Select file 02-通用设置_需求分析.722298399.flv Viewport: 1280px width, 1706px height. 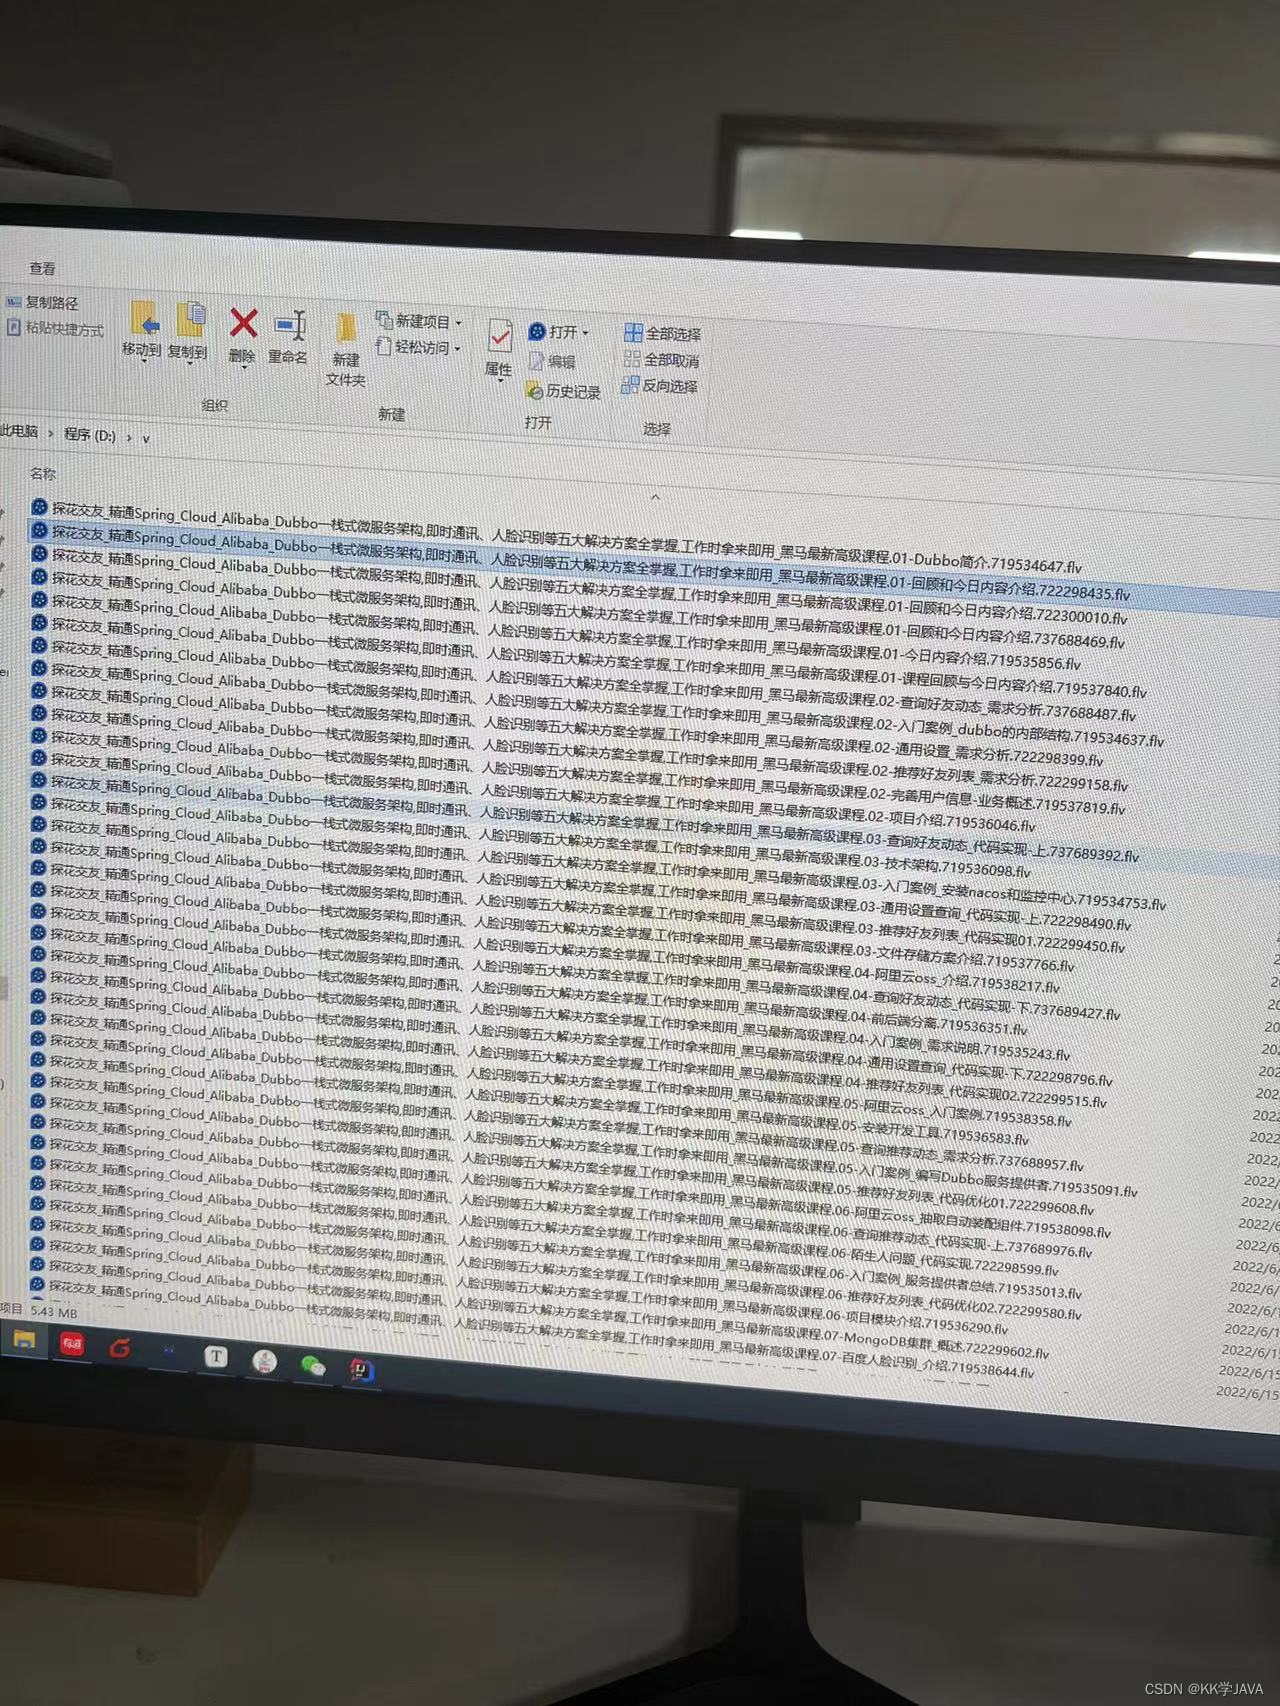566,724
